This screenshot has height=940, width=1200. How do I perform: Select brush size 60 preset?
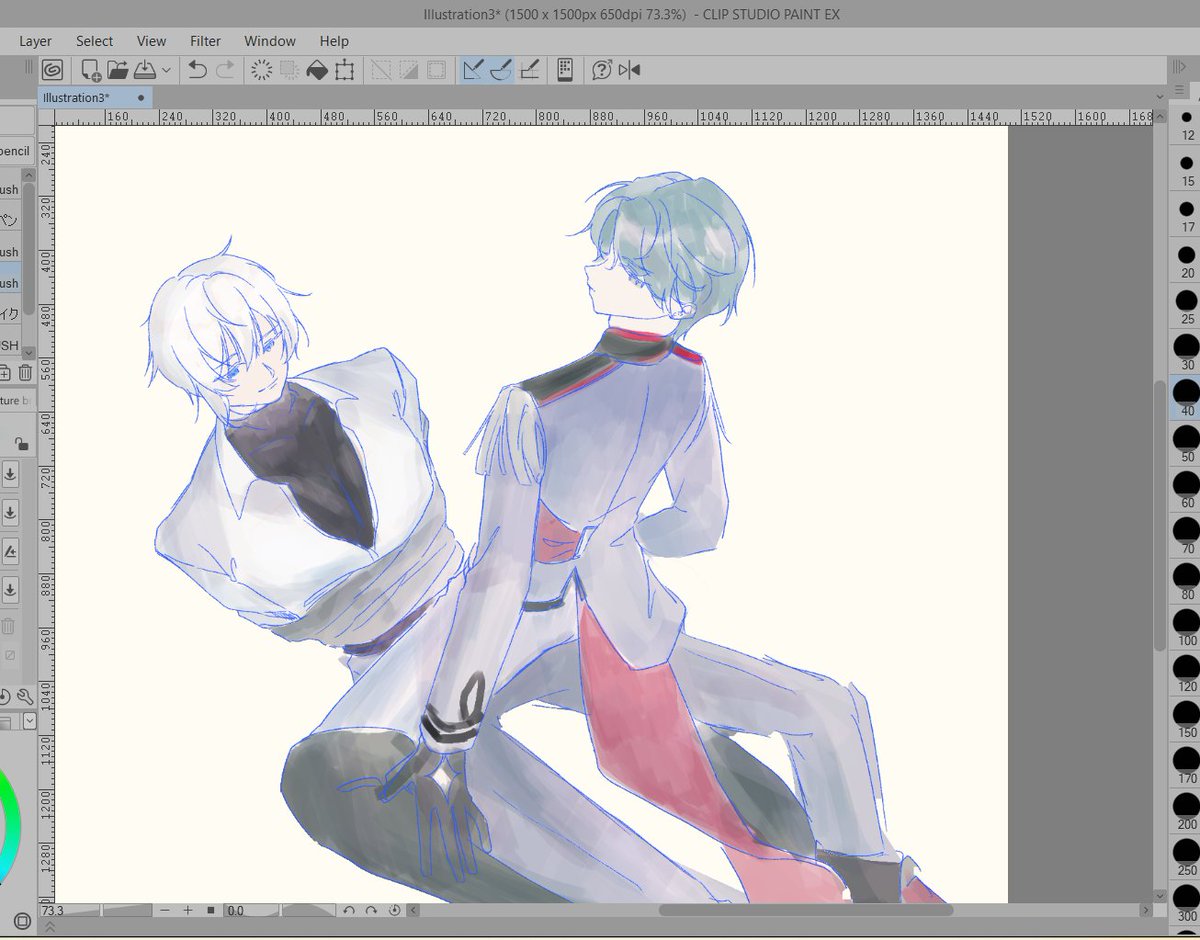point(1187,491)
